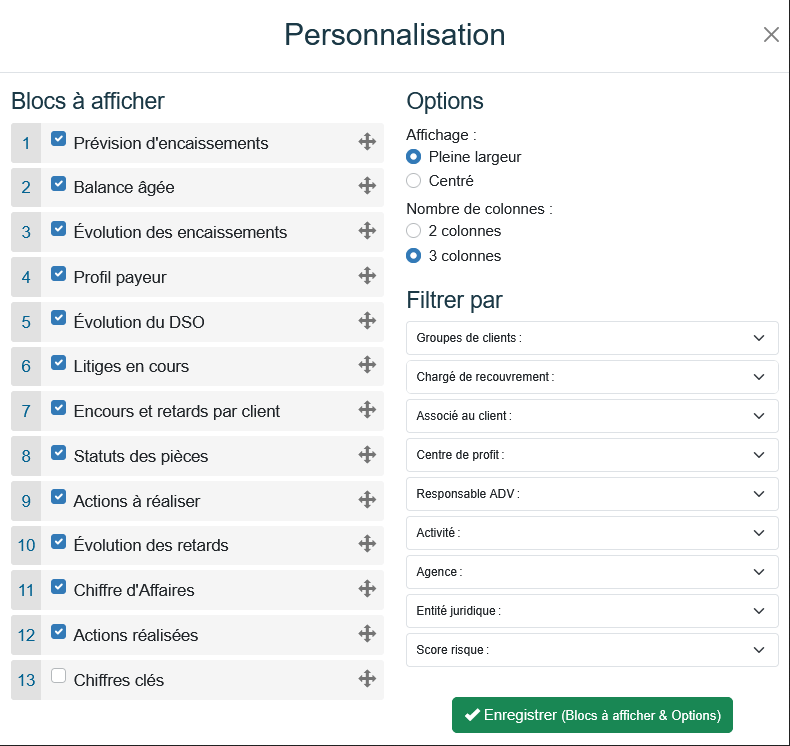Click the move icon for Chiffres clés
The width and height of the screenshot is (790, 746).
point(367,679)
